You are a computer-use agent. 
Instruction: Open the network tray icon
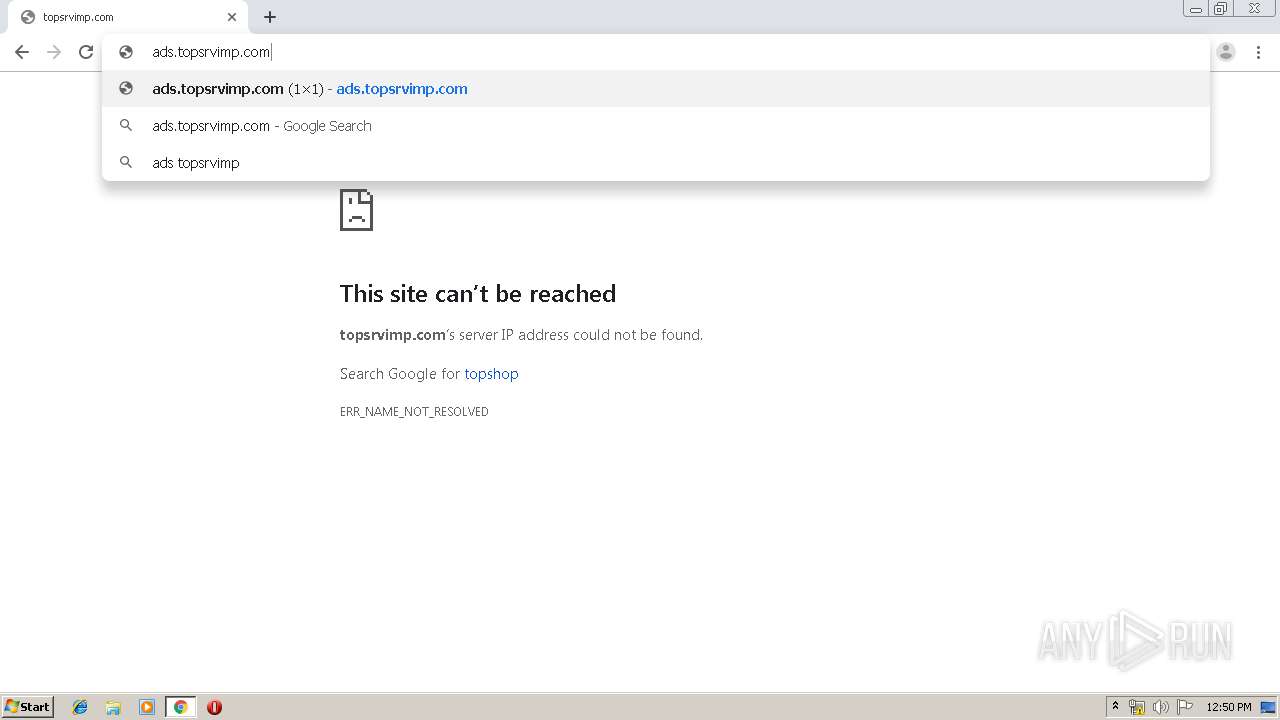tap(1137, 707)
